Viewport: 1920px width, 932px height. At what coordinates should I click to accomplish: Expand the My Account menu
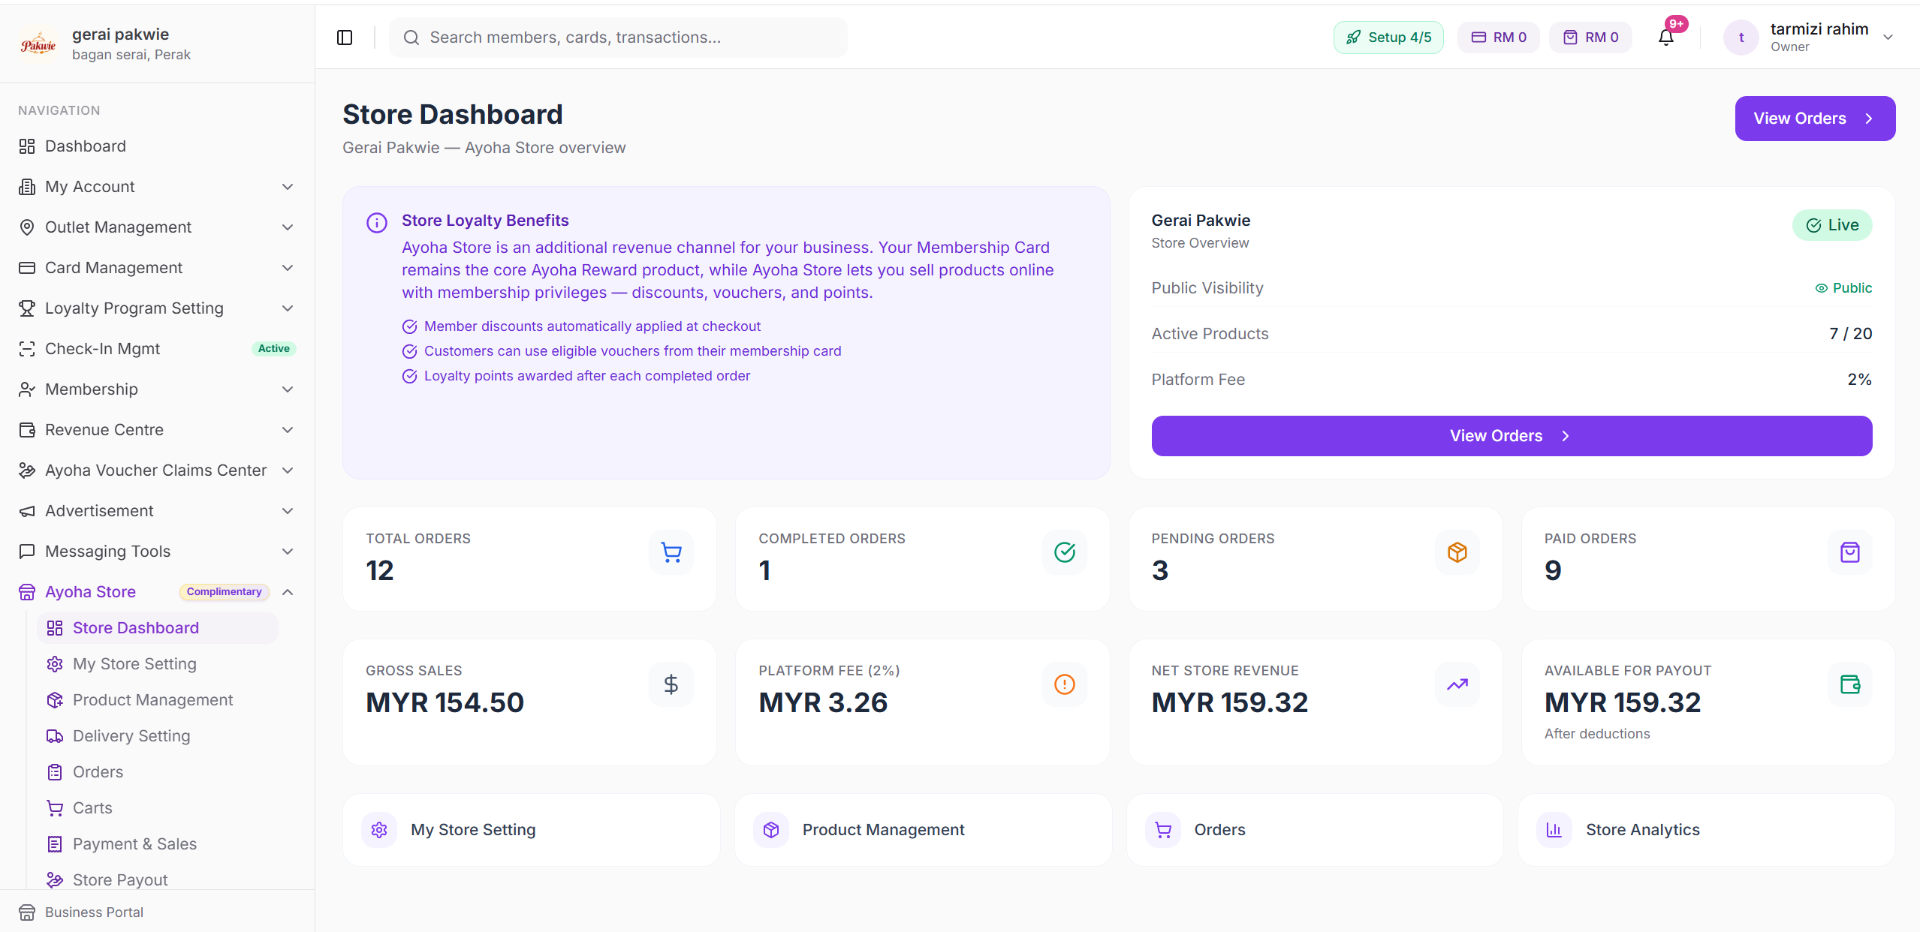(157, 187)
